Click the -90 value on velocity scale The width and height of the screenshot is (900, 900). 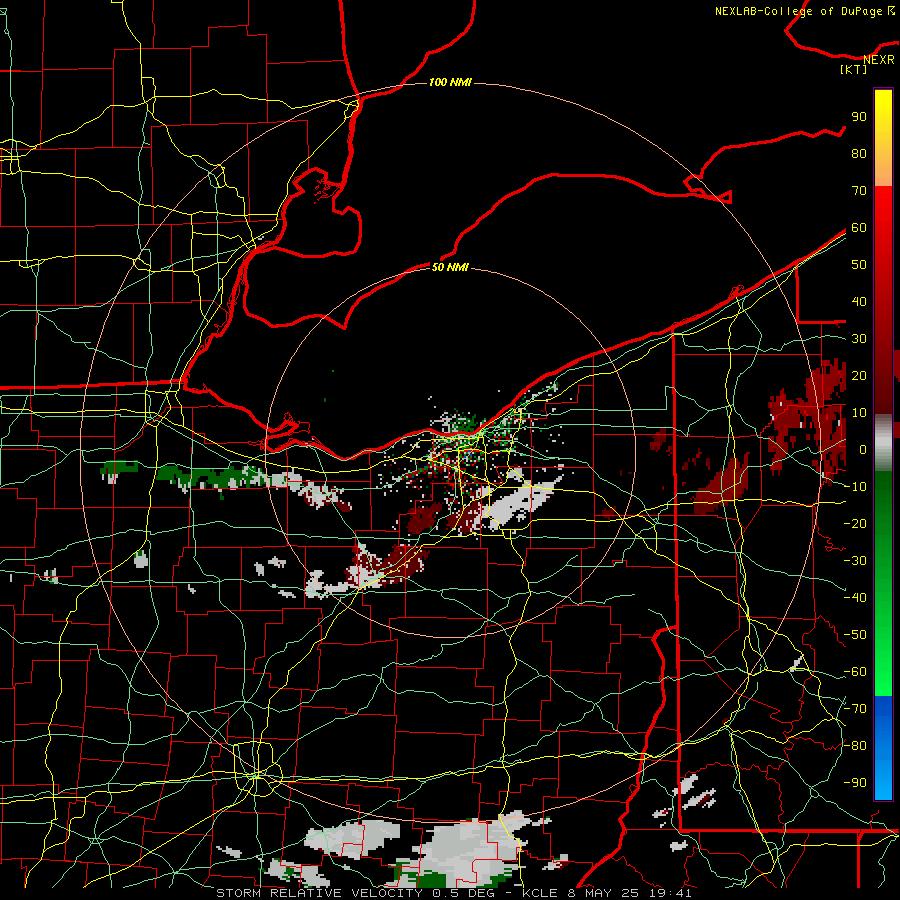pyautogui.click(x=855, y=783)
